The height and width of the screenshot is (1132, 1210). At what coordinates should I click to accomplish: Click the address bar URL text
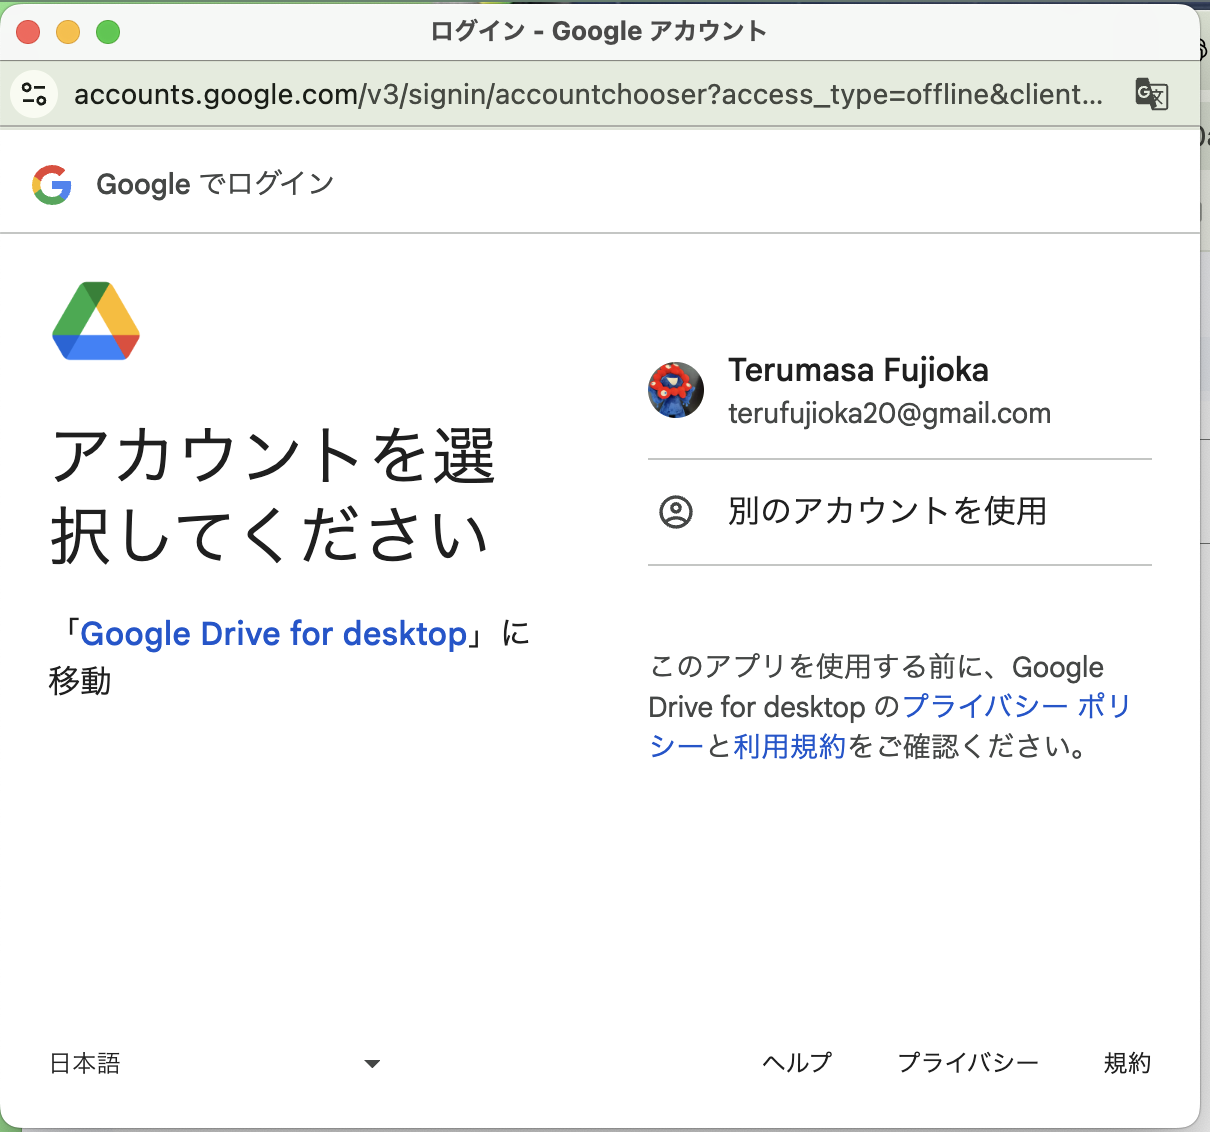(590, 94)
